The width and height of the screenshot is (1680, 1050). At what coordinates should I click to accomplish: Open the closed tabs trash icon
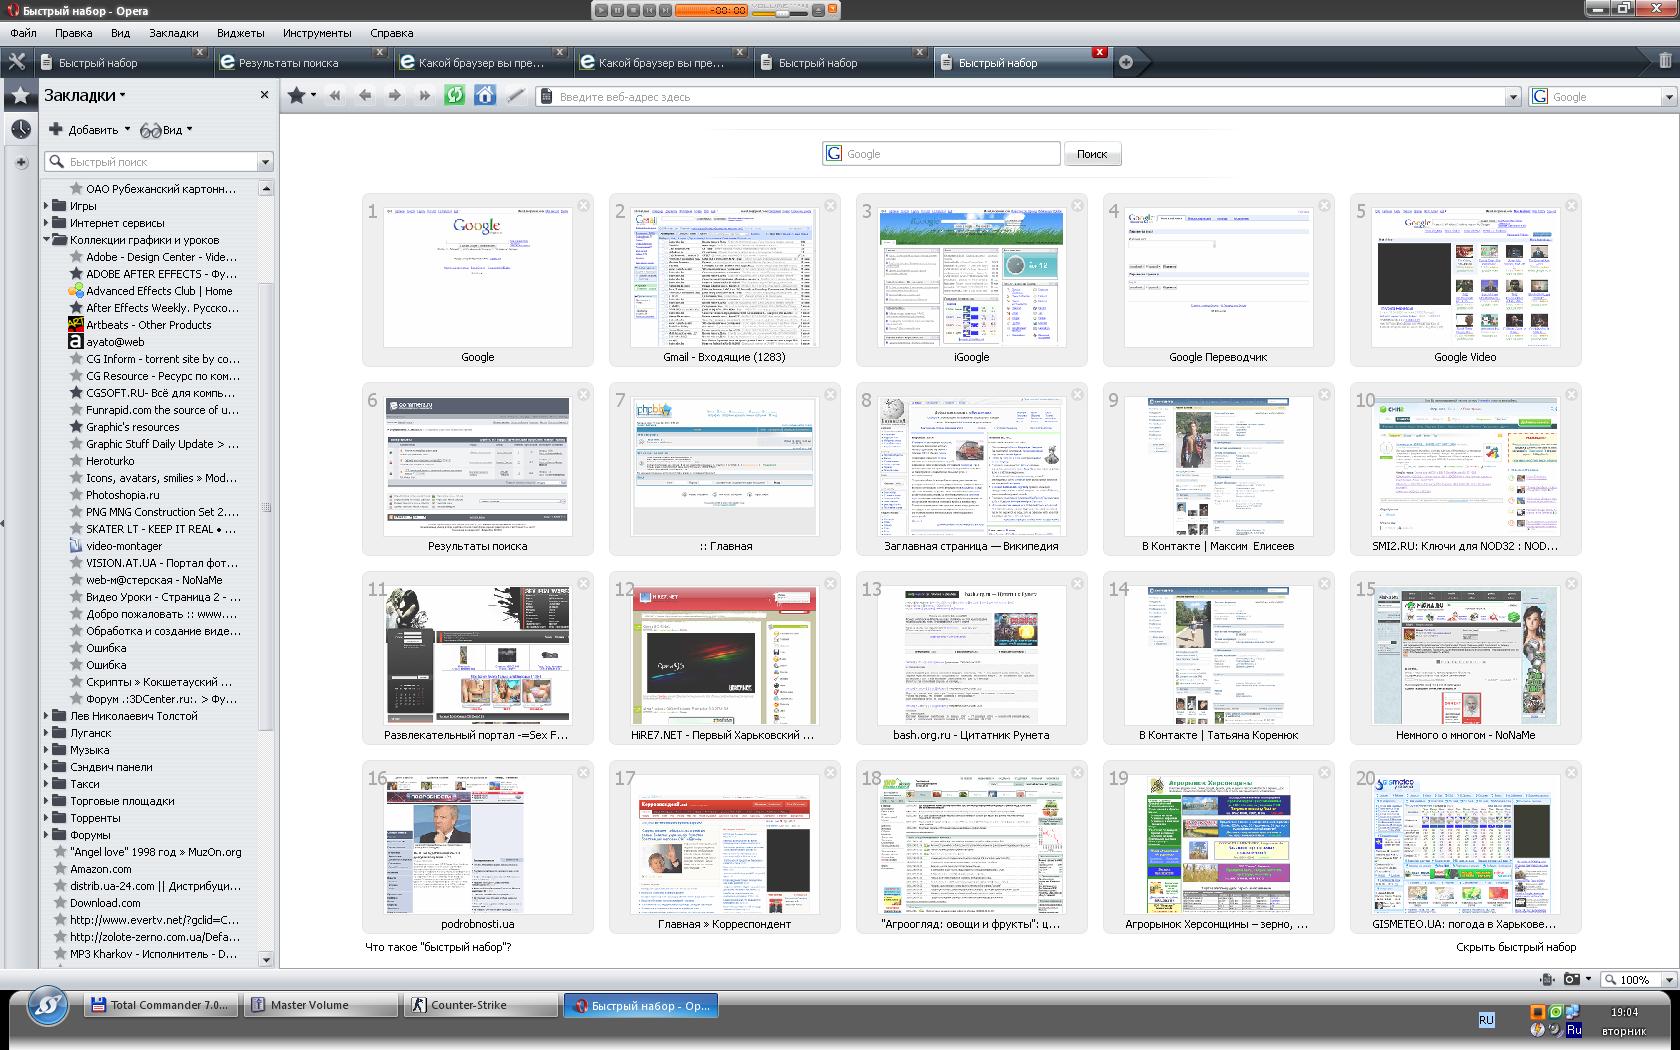click(x=1665, y=61)
